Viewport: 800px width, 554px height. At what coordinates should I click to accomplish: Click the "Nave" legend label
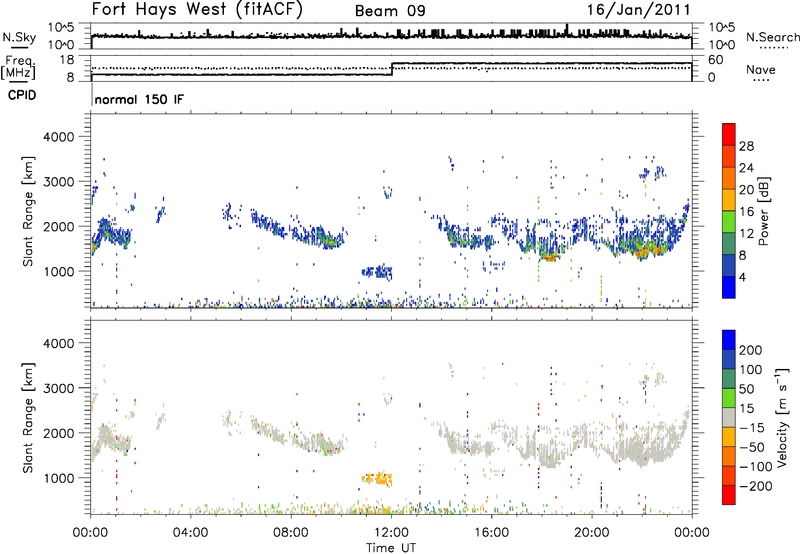click(x=761, y=69)
